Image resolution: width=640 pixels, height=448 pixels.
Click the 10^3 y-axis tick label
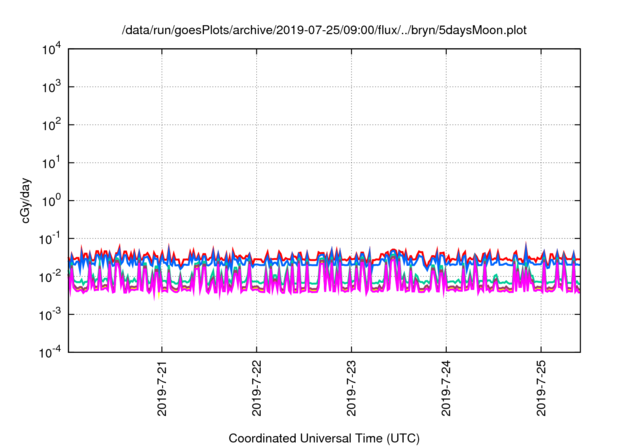tap(51, 87)
